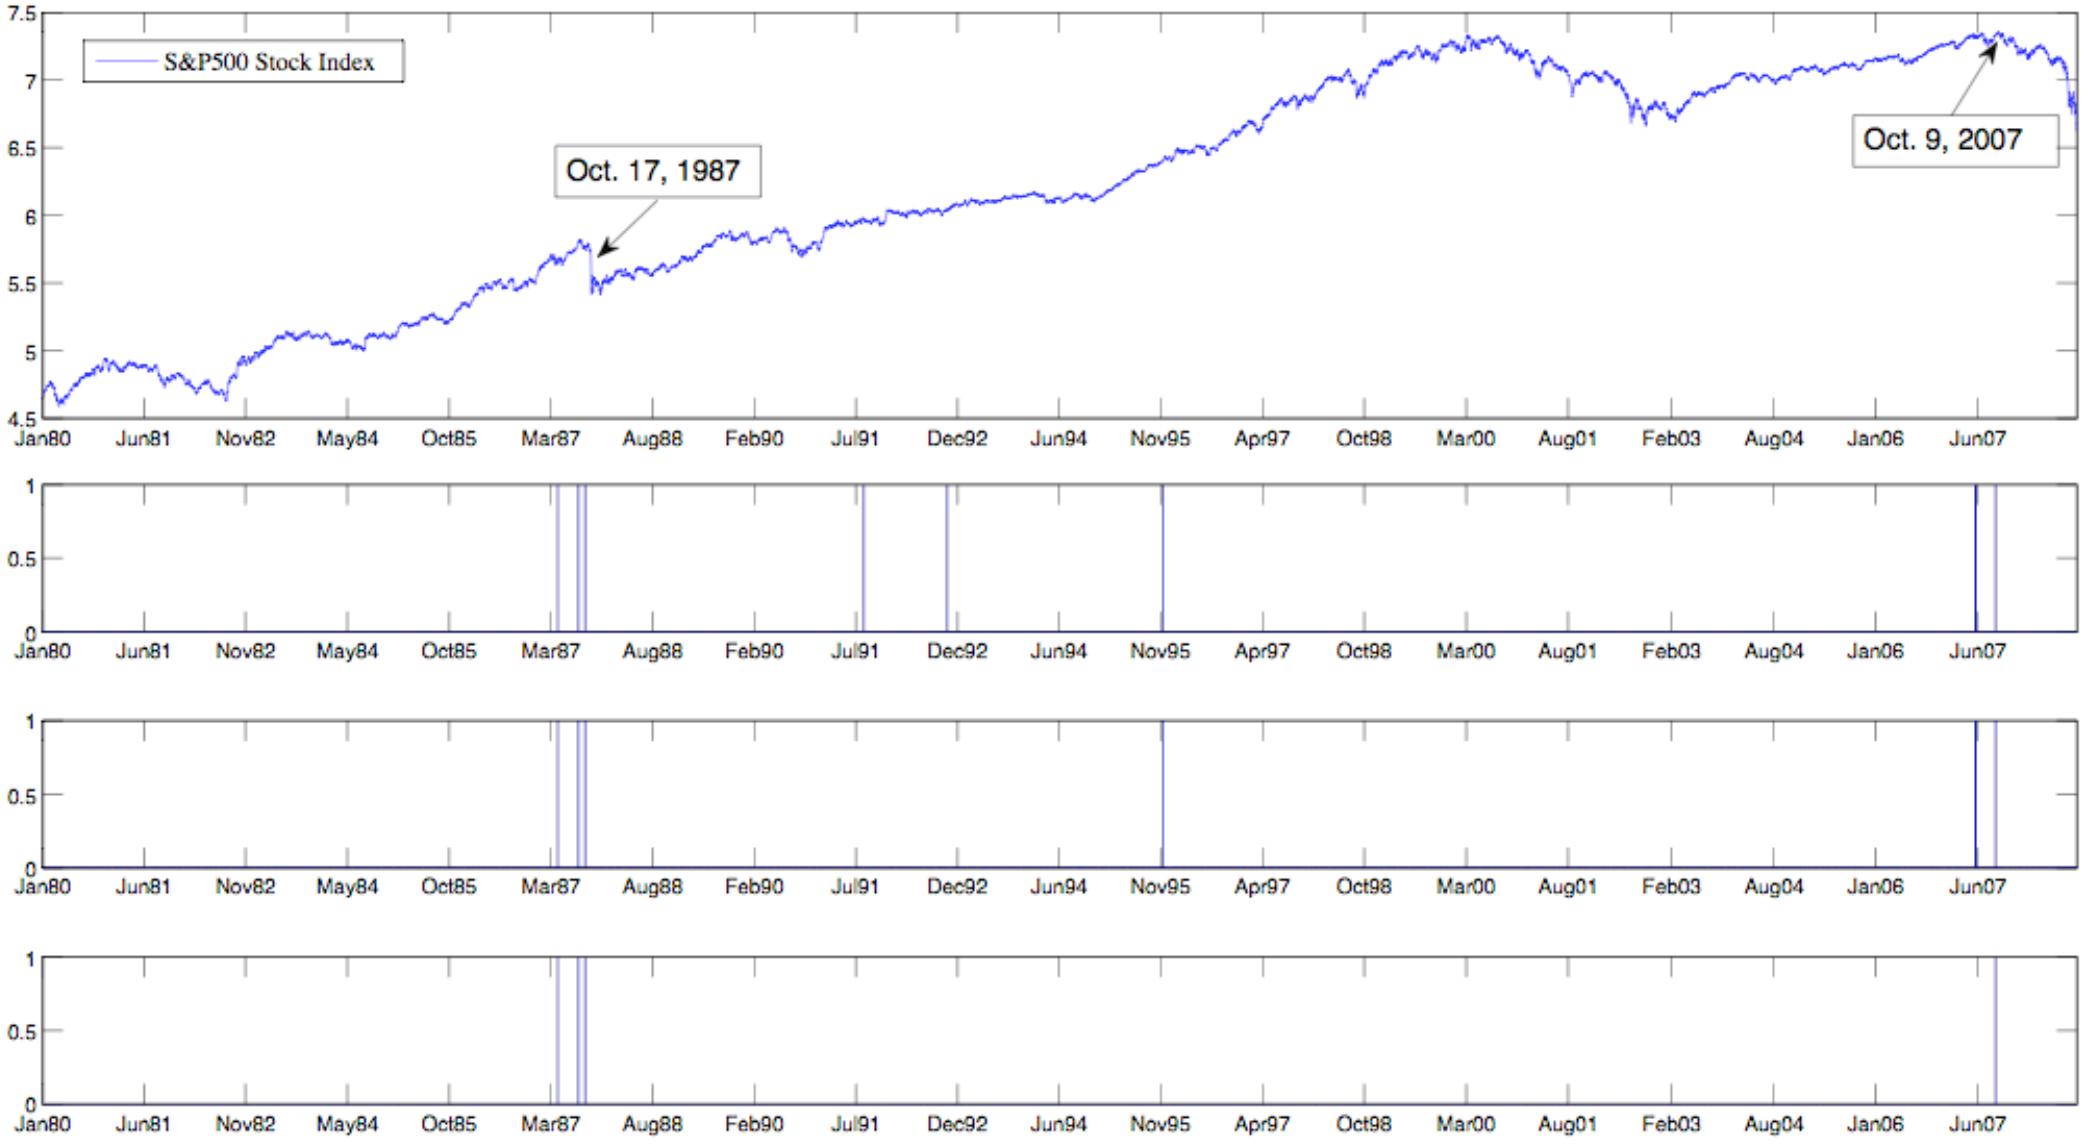The width and height of the screenshot is (2098, 1146).
Task: Click Jun94 label under the S&P500 chart
Action: 1059,438
